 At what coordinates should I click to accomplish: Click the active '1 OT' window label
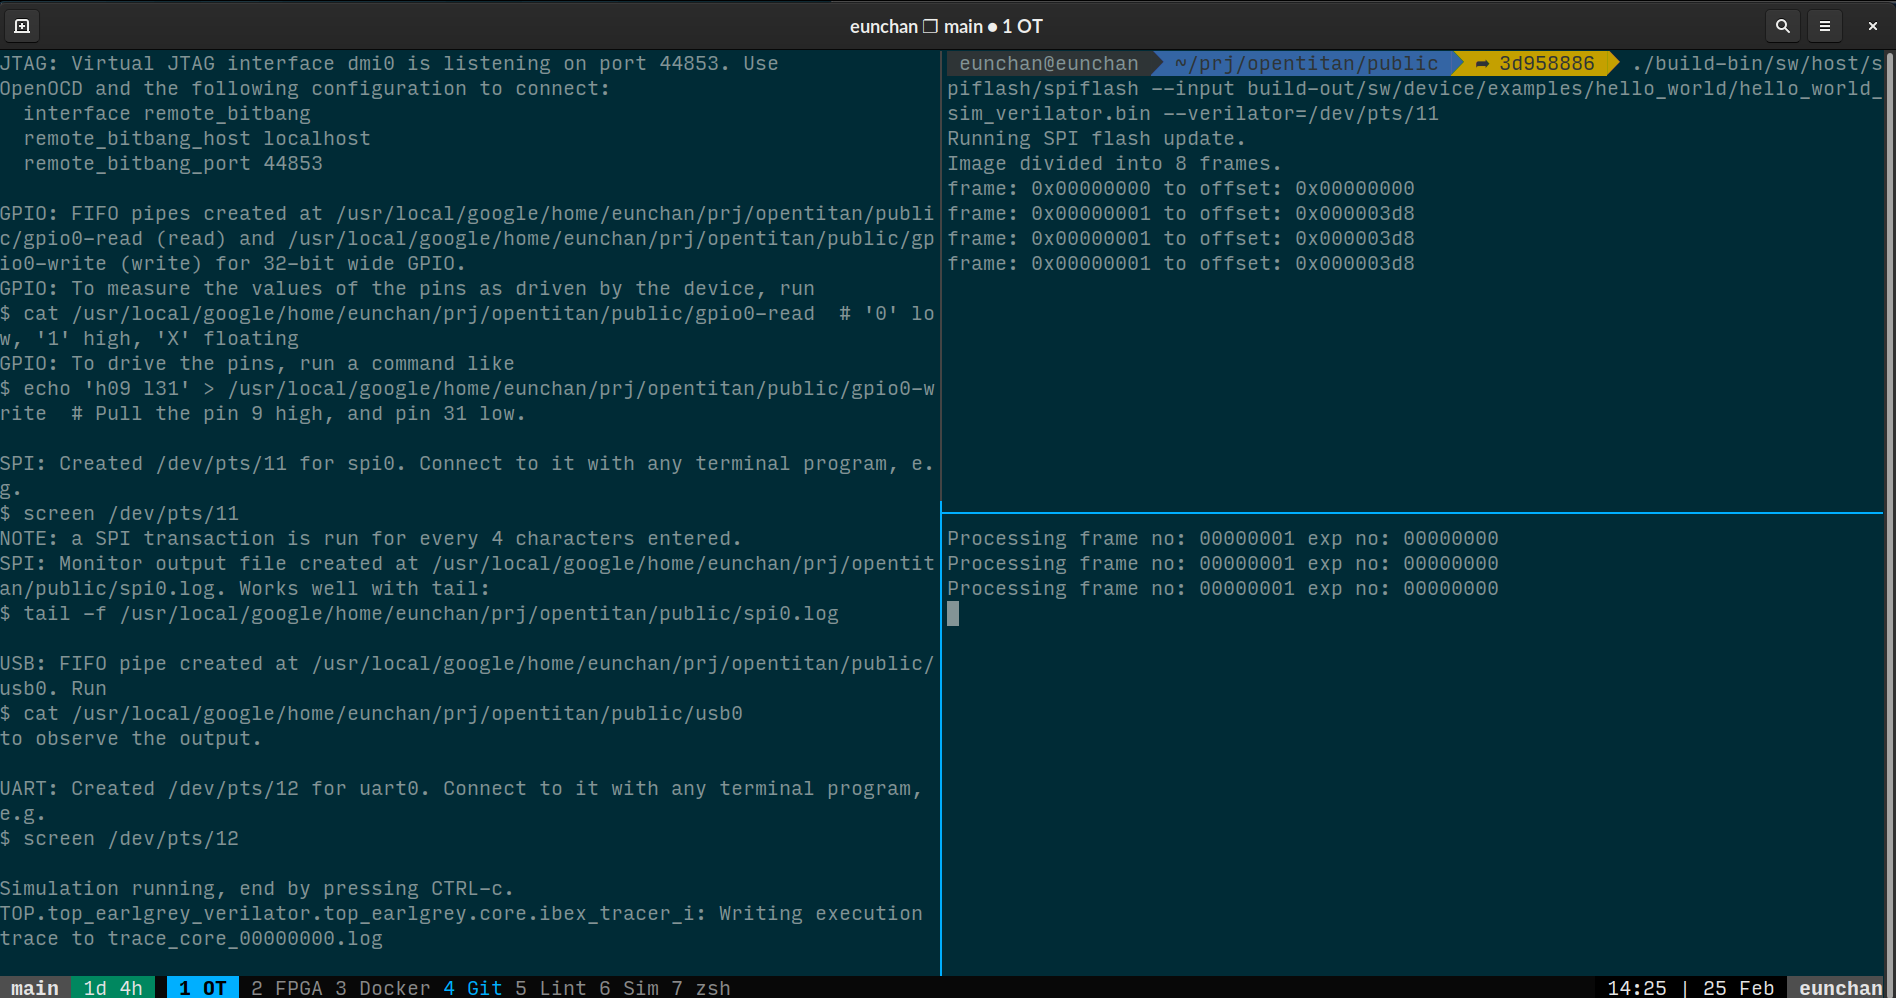pyautogui.click(x=202, y=988)
